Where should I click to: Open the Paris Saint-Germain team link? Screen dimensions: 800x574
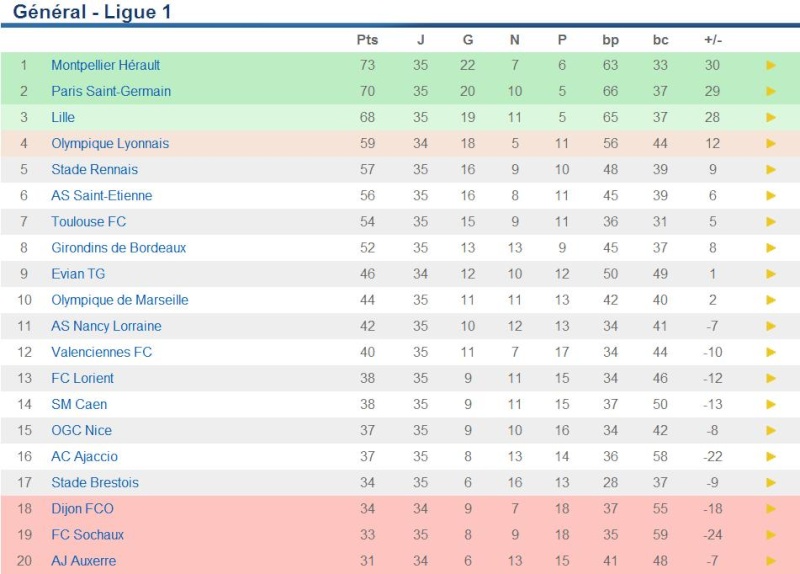pos(111,91)
